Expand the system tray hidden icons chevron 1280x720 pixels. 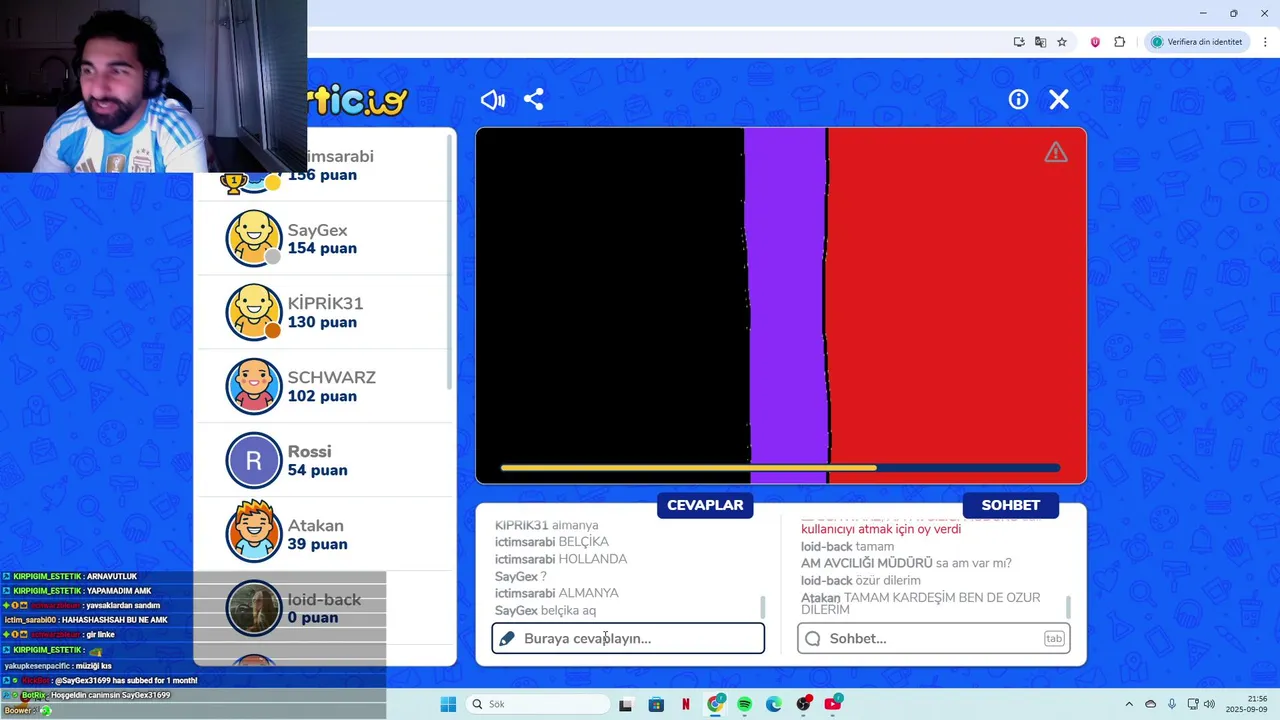1129,704
